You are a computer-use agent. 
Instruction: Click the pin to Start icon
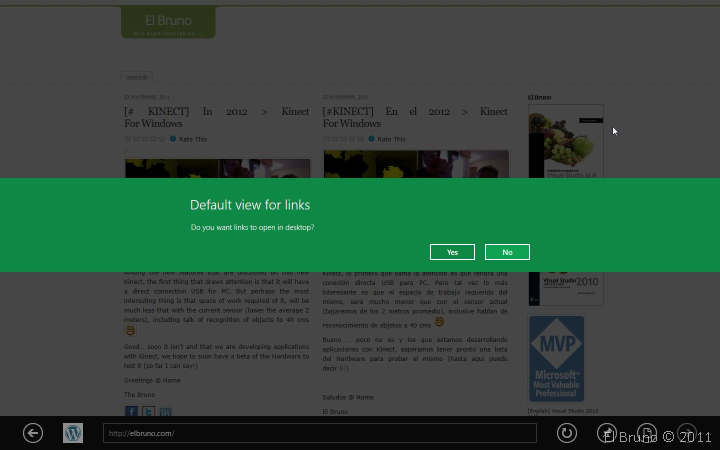coord(607,433)
